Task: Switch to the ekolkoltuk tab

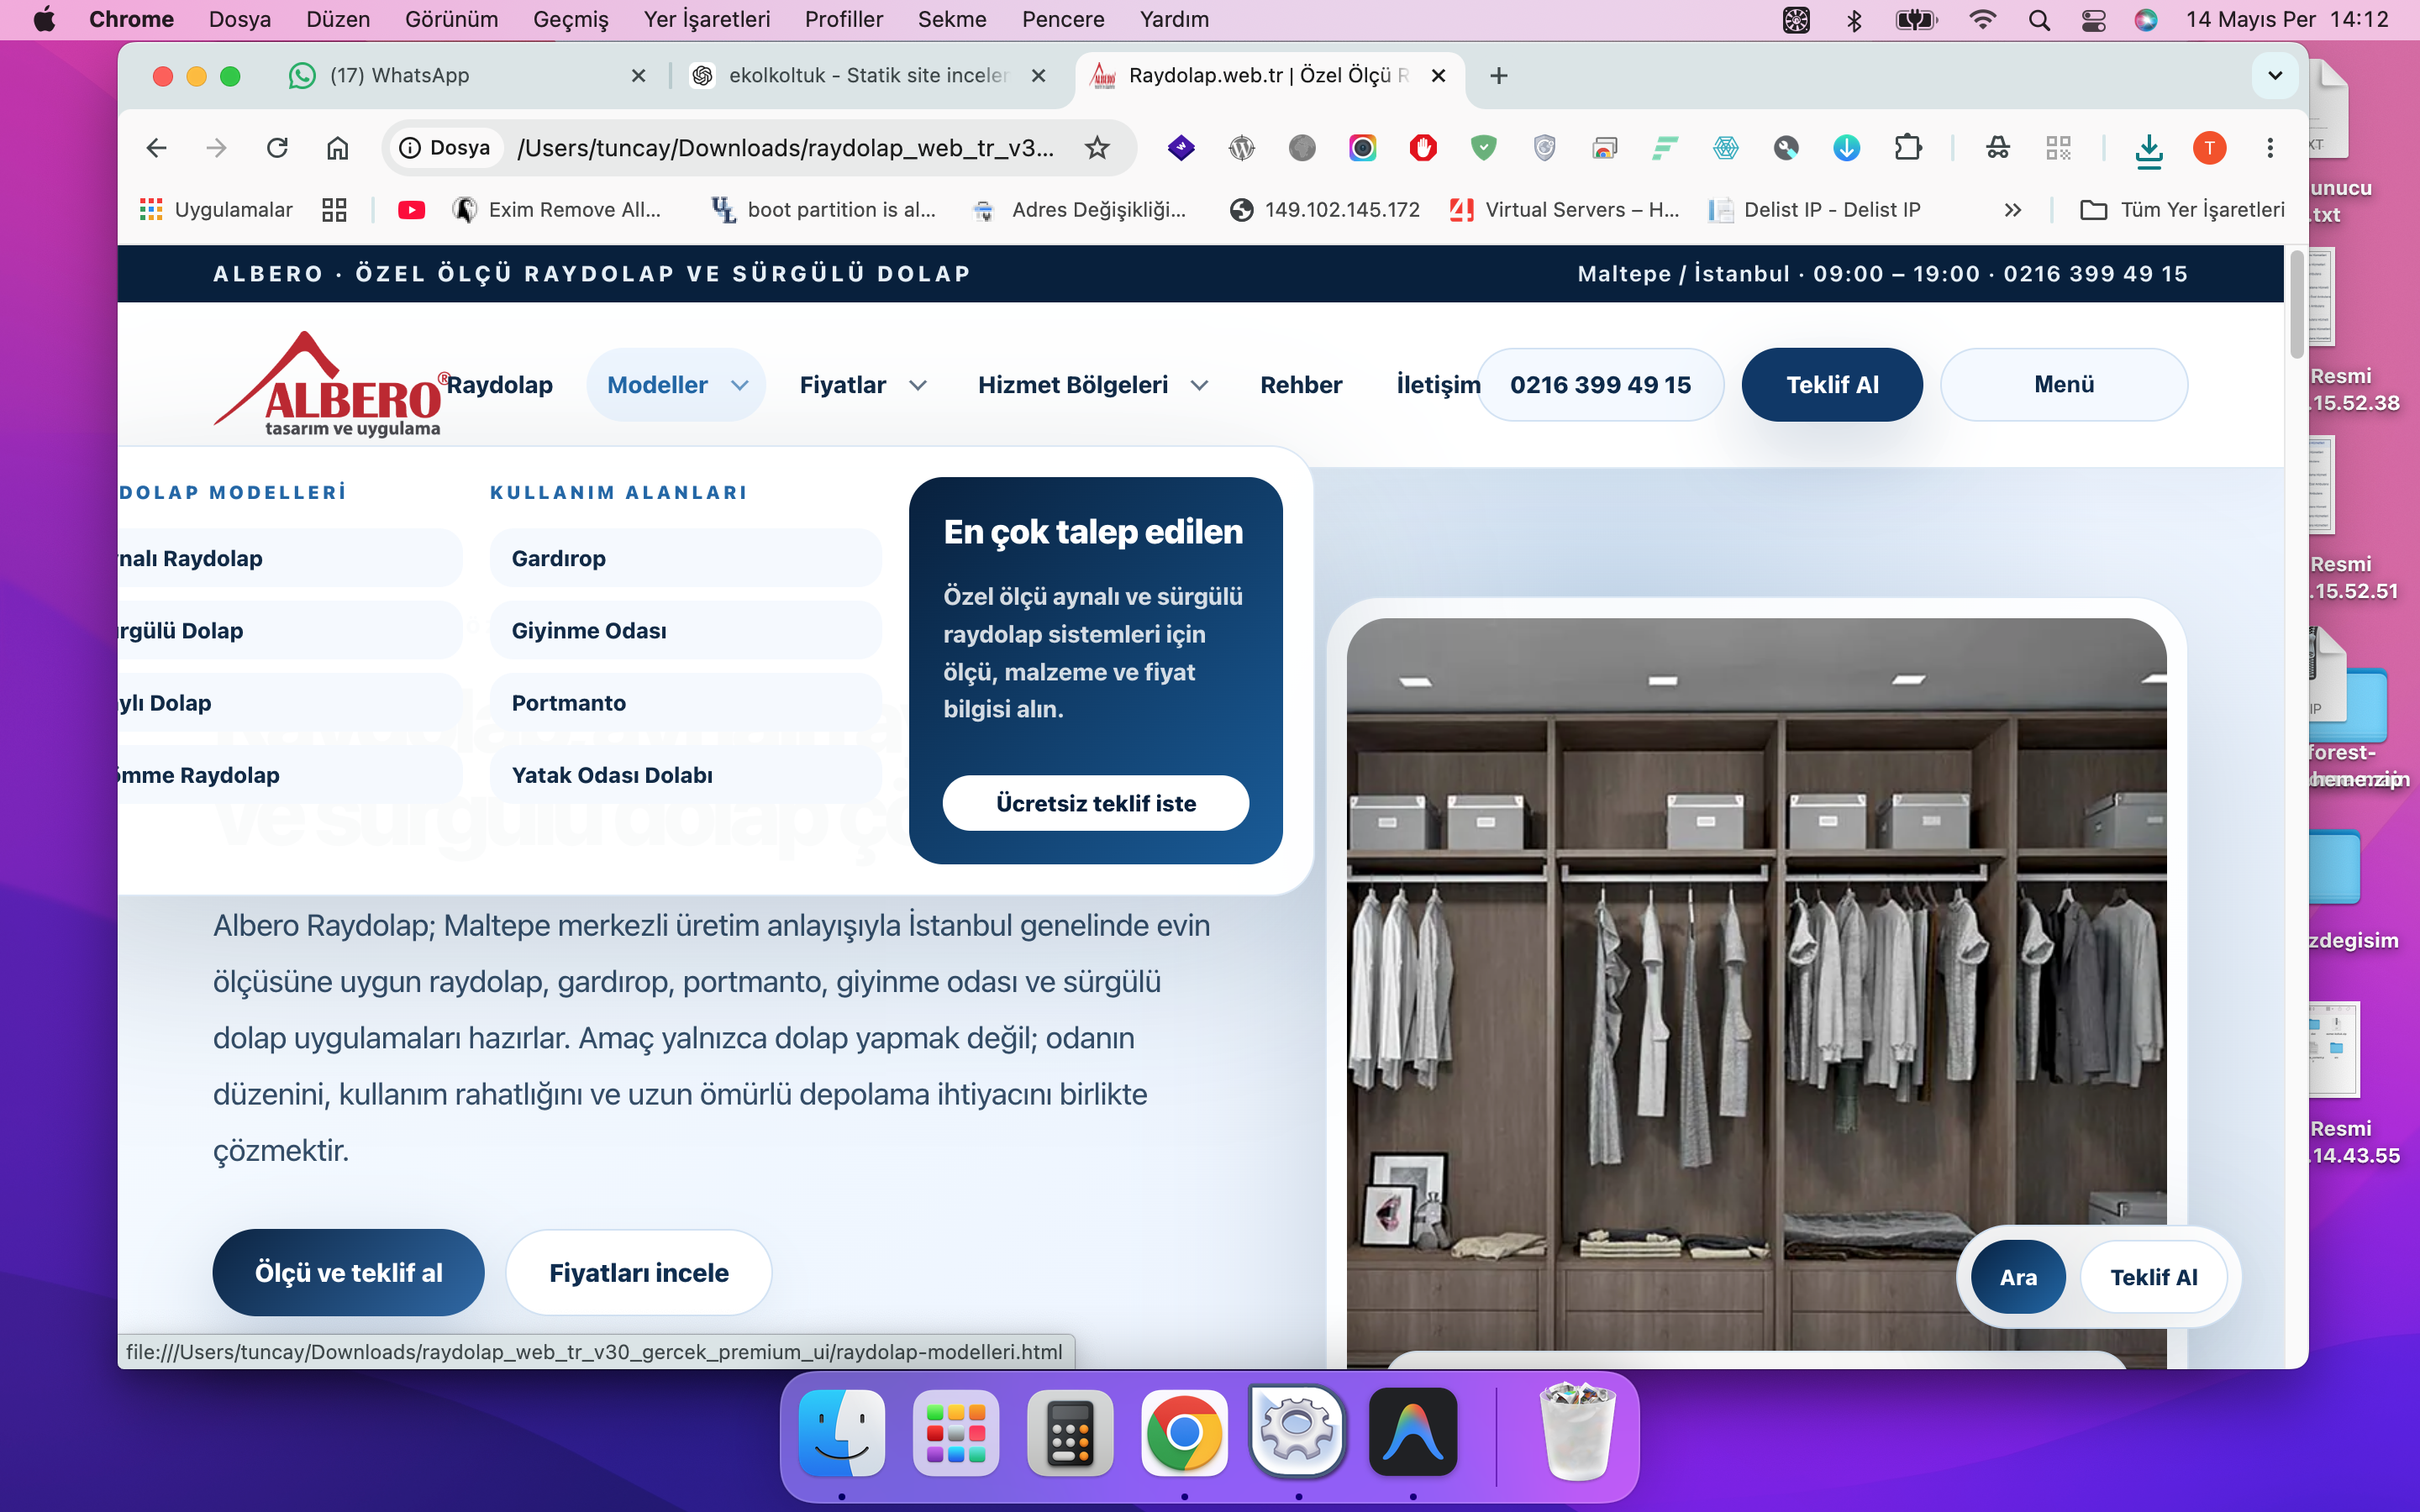Action: pyautogui.click(x=868, y=76)
